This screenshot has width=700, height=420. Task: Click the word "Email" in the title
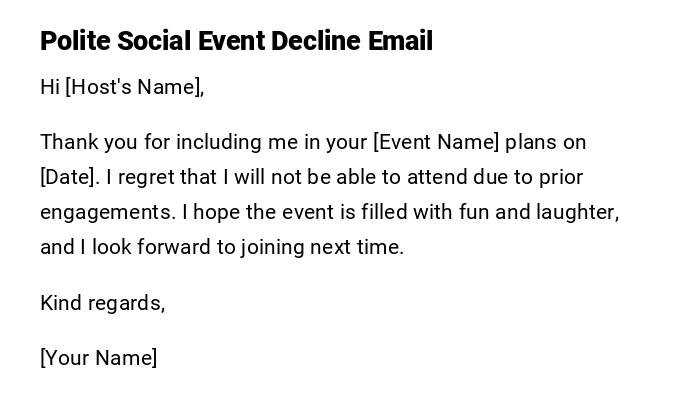[401, 41]
